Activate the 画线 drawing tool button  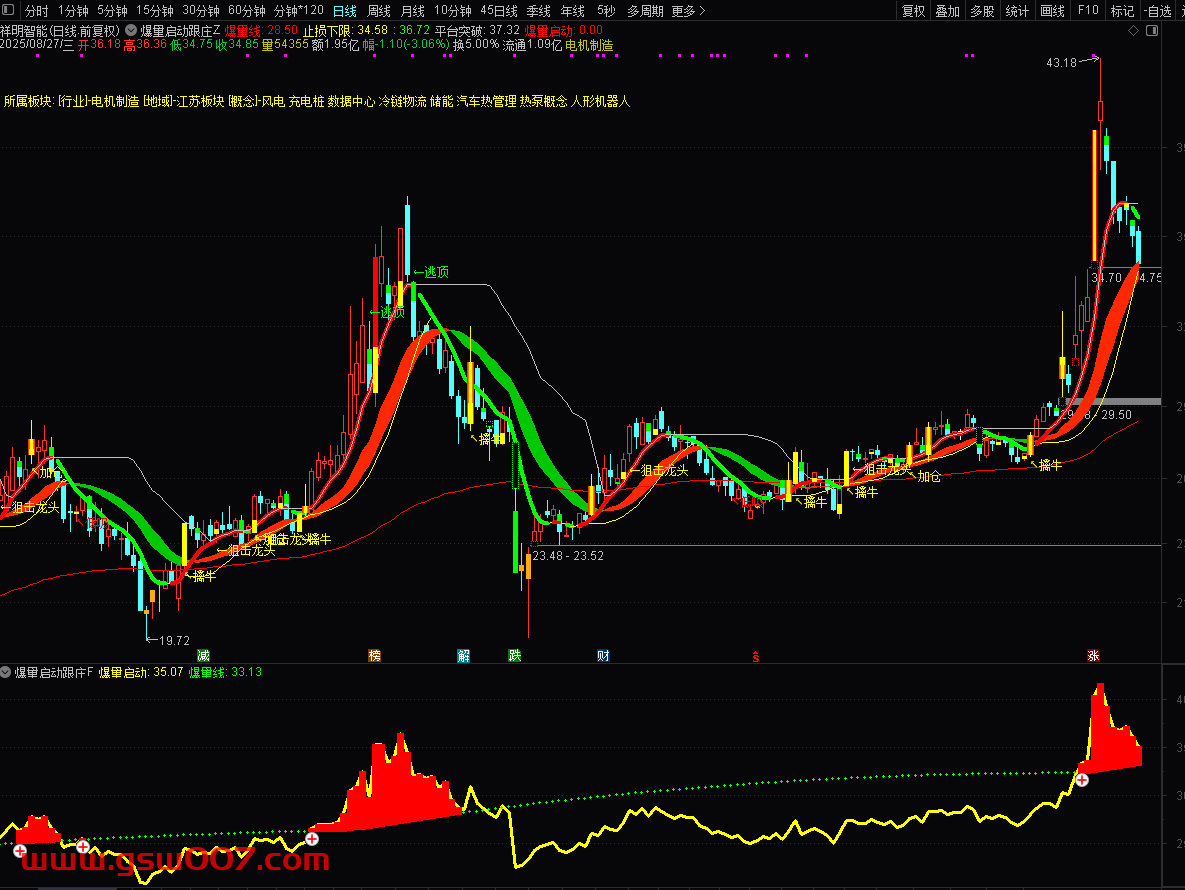[1052, 11]
